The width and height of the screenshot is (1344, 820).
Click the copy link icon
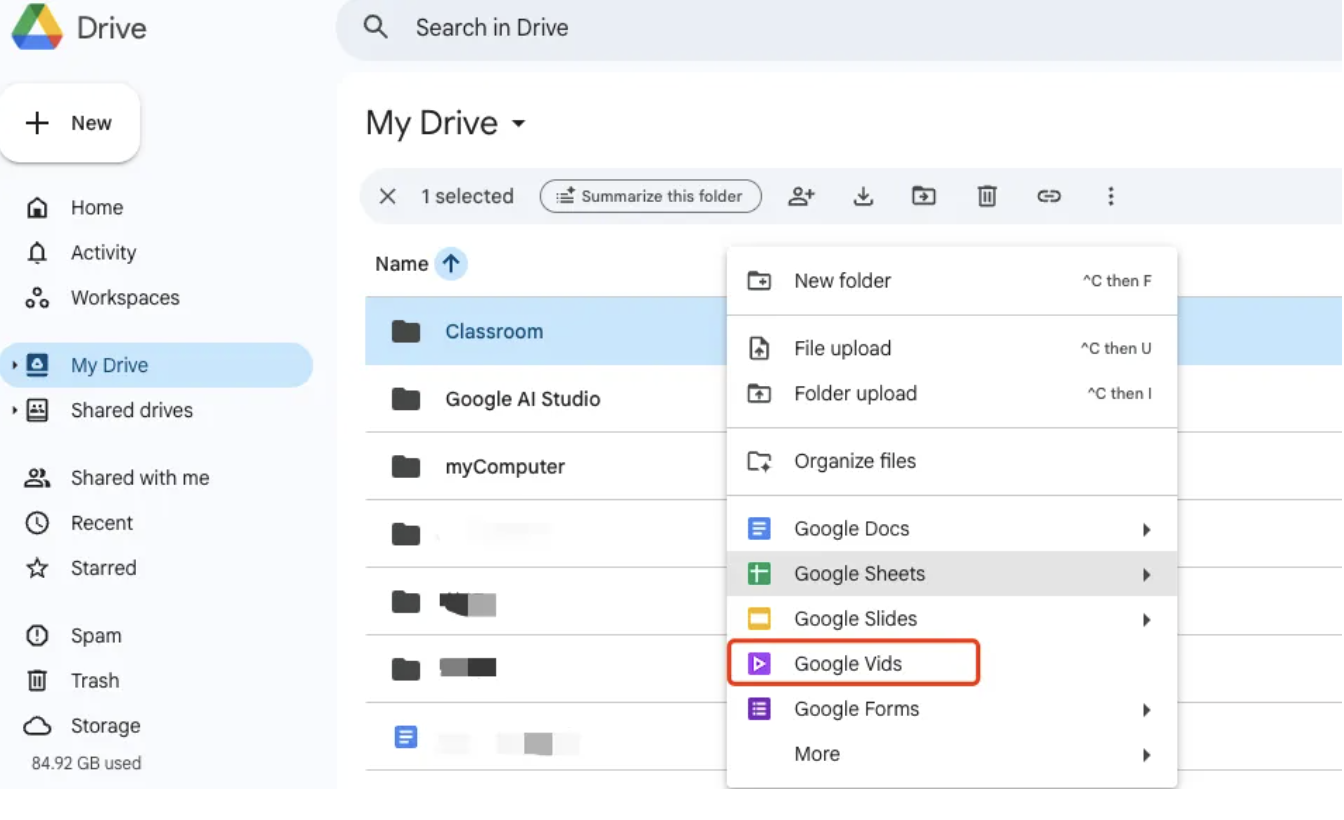tap(1048, 196)
